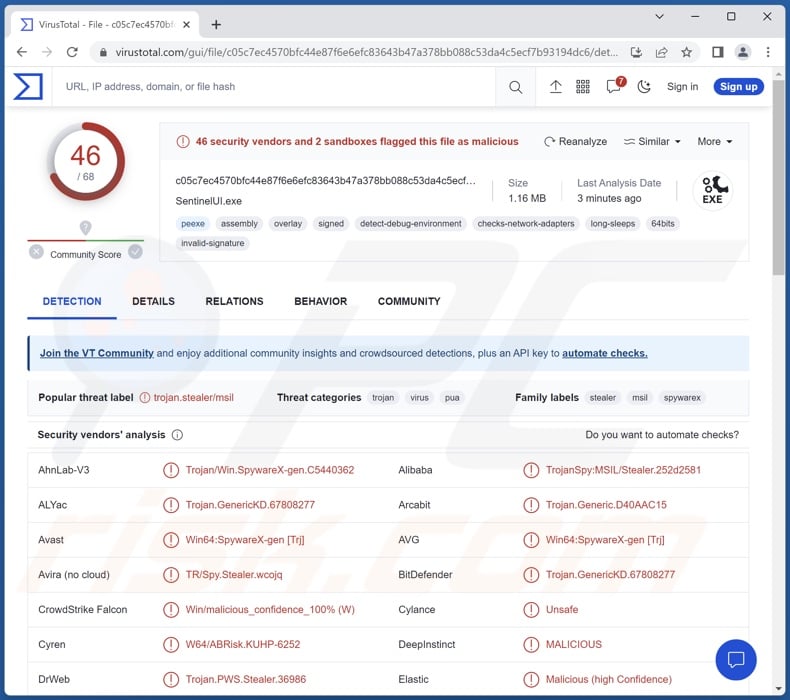790x700 pixels.
Task: Switch to the DETAILS tab
Action: (153, 301)
